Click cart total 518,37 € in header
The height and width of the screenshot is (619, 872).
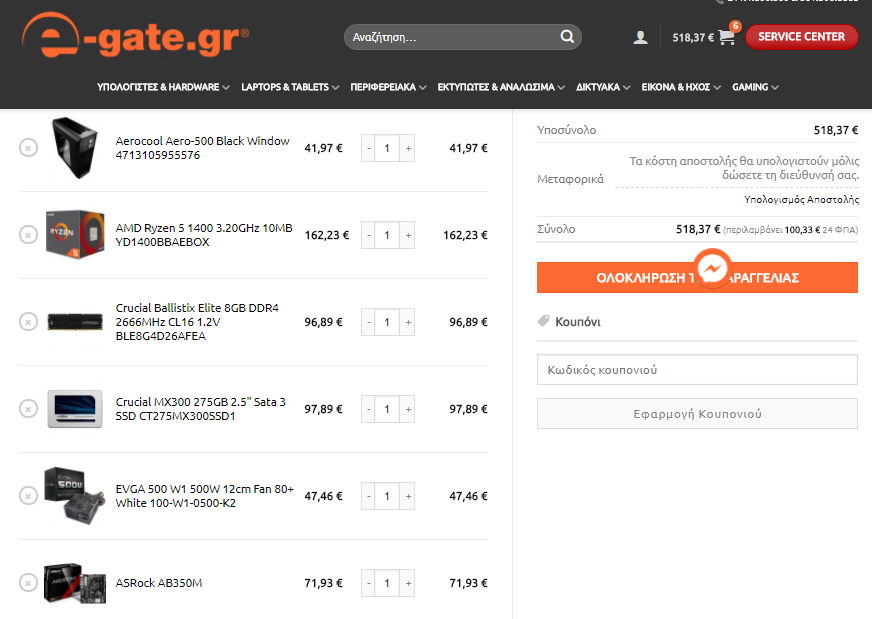pos(693,37)
